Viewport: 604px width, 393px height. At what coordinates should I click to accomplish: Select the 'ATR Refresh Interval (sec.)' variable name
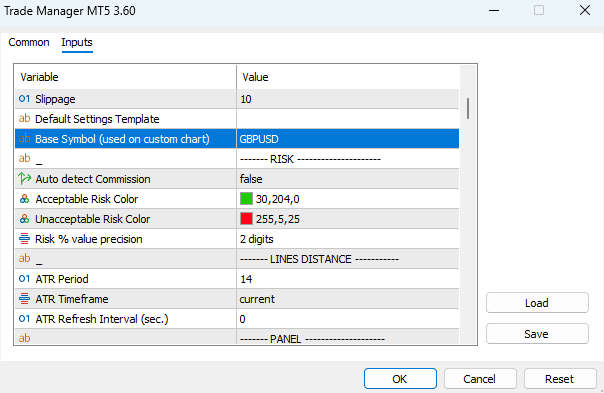(x=102, y=319)
